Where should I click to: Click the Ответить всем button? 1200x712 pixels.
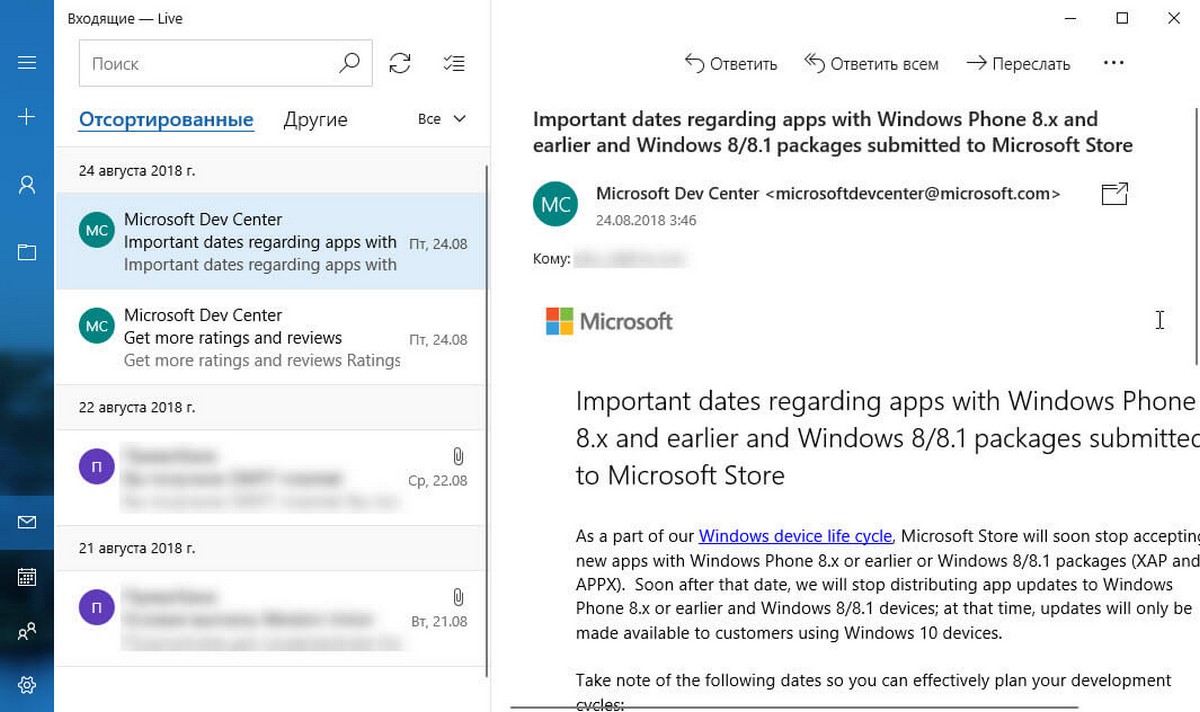[x=871, y=63]
